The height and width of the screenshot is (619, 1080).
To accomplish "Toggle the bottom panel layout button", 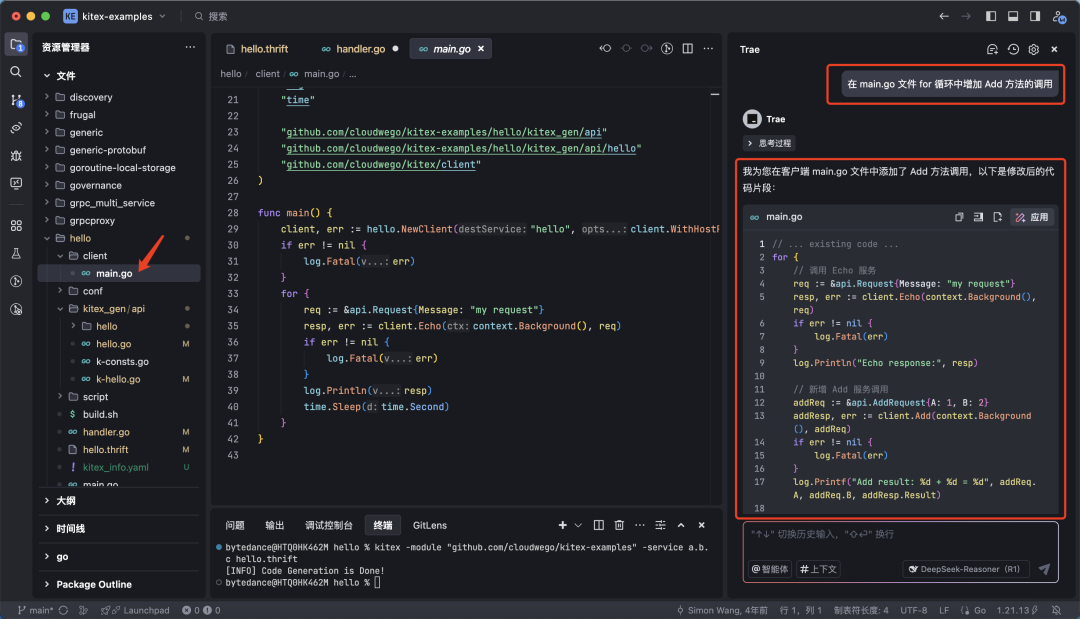I will click(x=1013, y=16).
